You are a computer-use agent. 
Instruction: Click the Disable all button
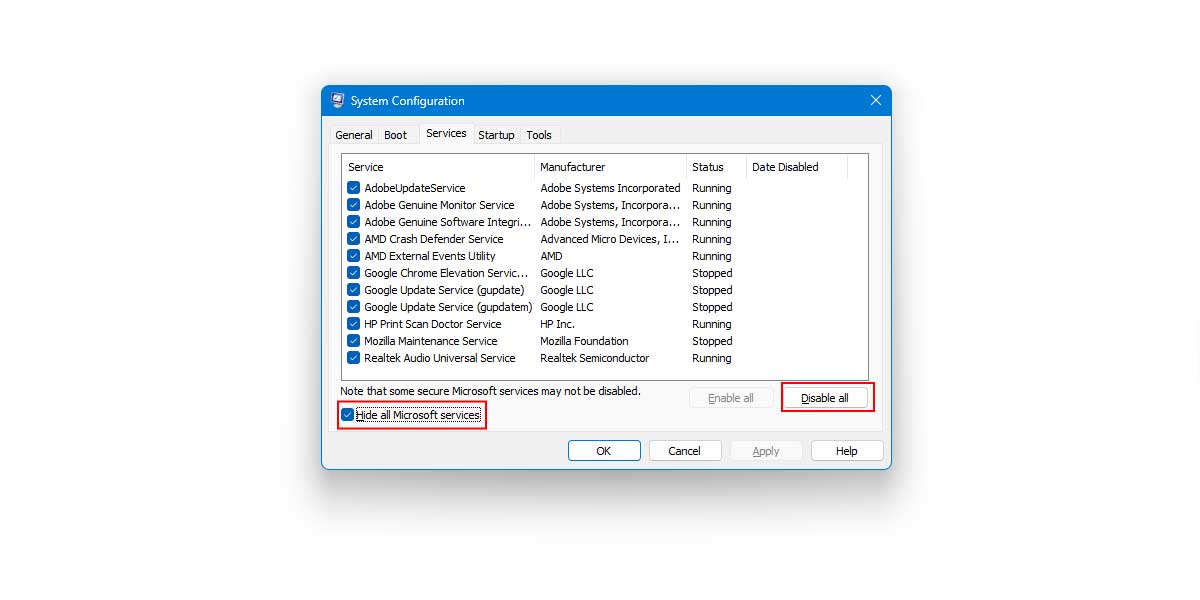(825, 398)
